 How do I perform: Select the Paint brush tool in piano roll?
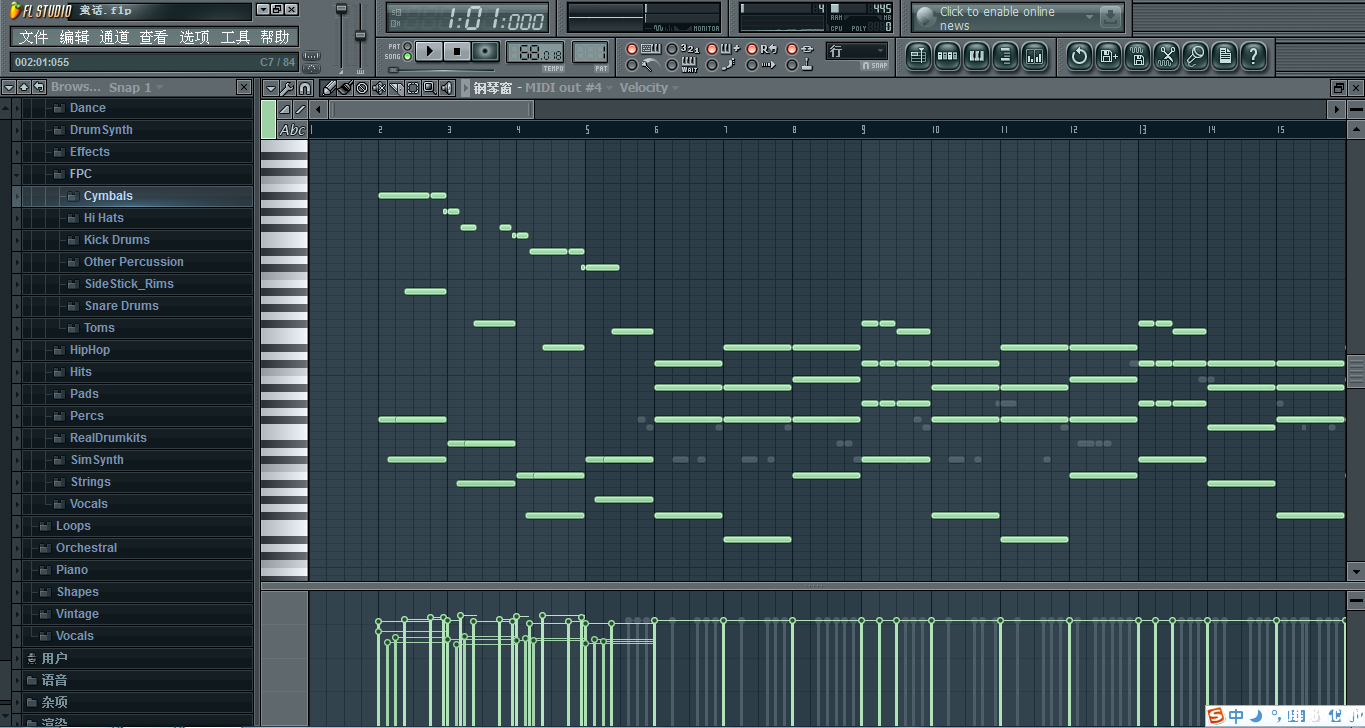click(344, 88)
